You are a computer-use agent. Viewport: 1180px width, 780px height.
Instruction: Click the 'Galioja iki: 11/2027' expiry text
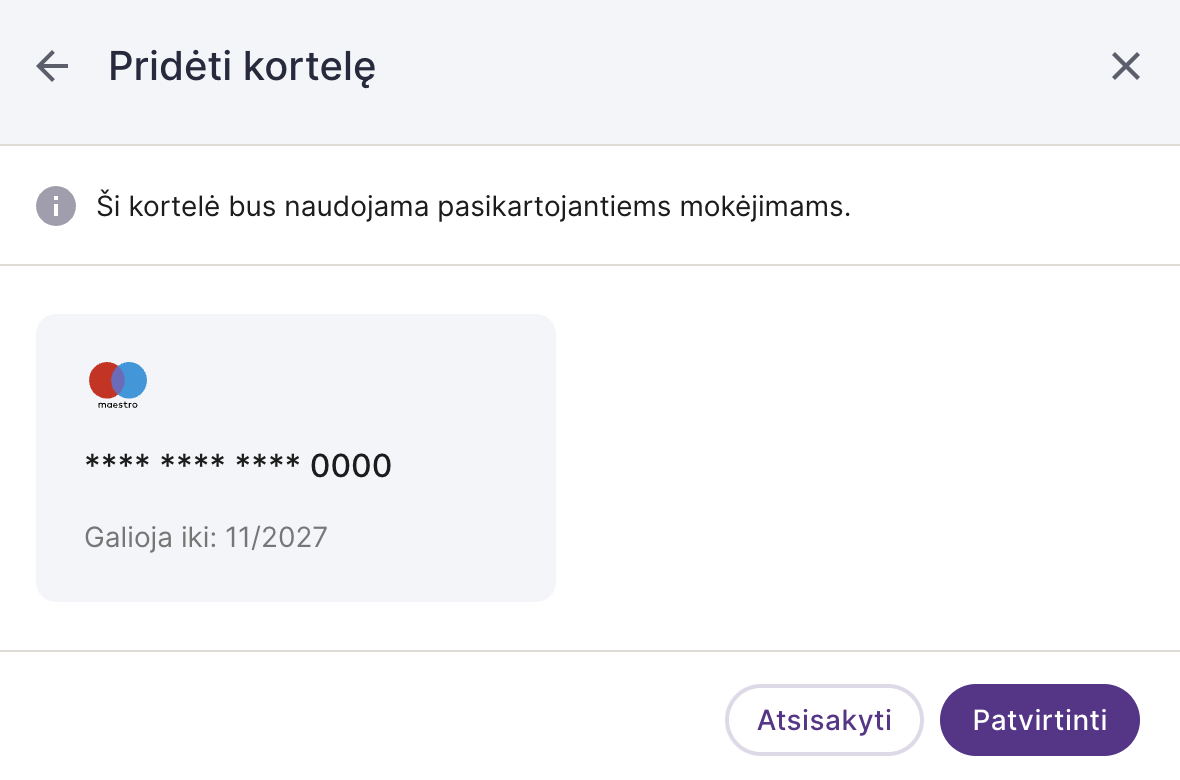(x=206, y=538)
